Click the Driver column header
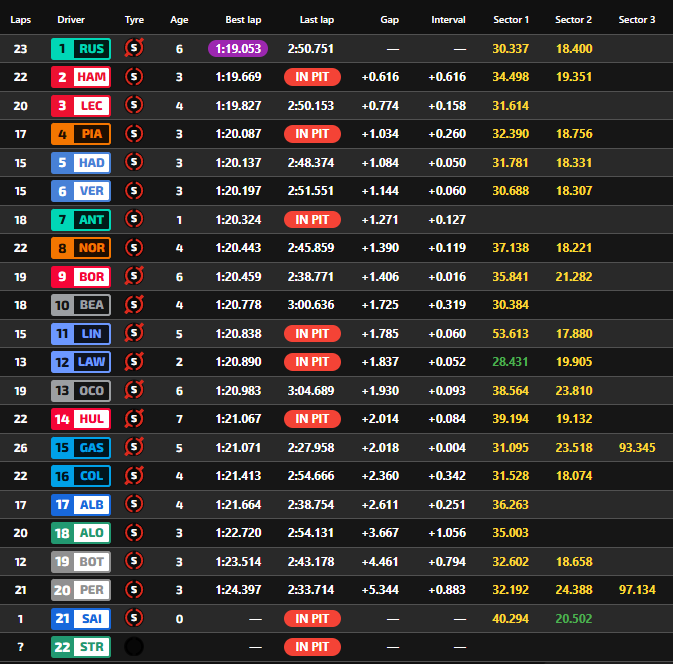Image resolution: width=673 pixels, height=664 pixels. pyautogui.click(x=71, y=20)
